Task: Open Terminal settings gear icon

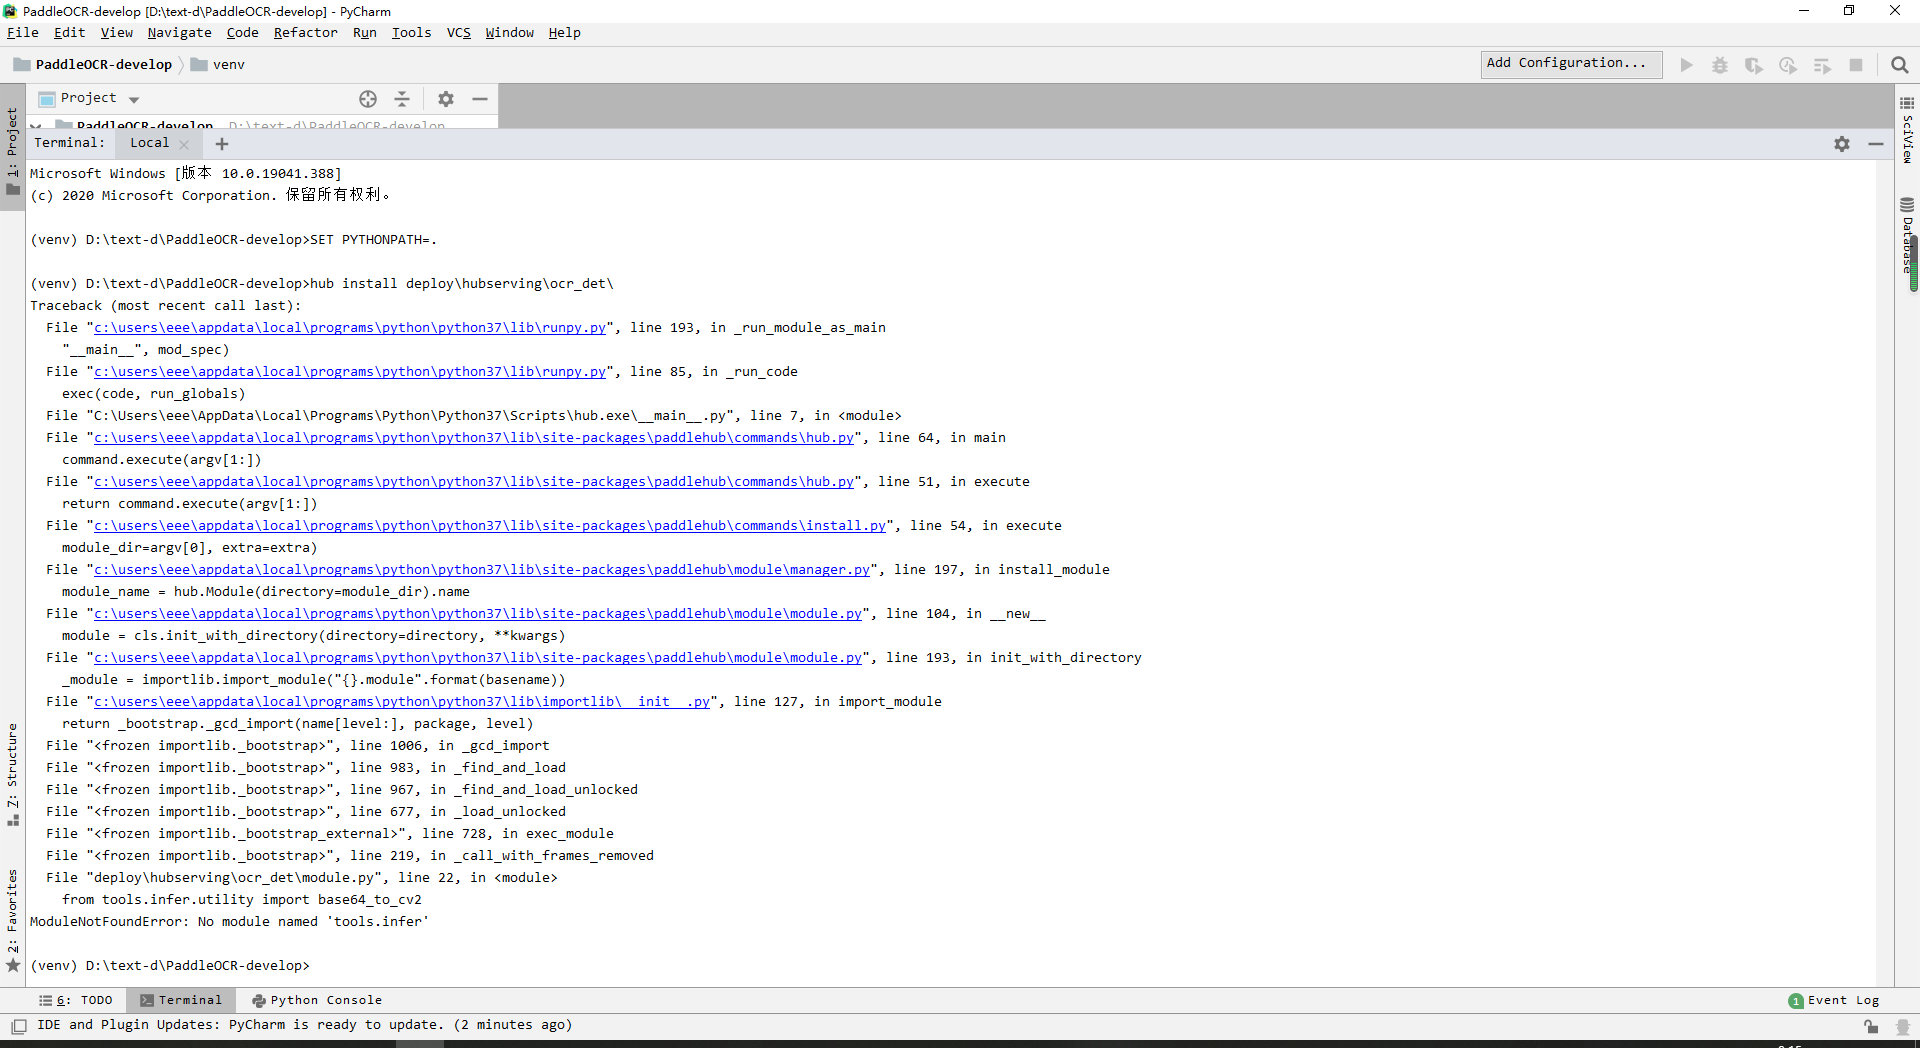Action: click(x=1841, y=143)
